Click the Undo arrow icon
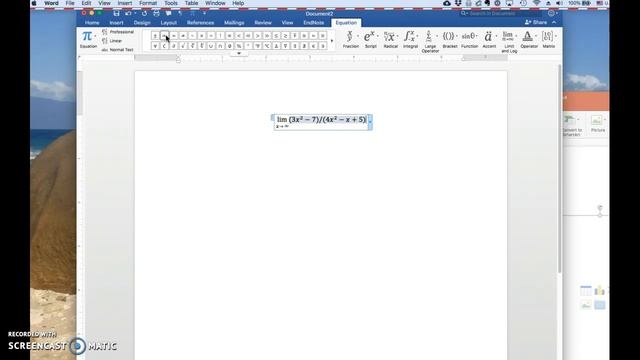This screenshot has height=360, width=640. click(128, 13)
